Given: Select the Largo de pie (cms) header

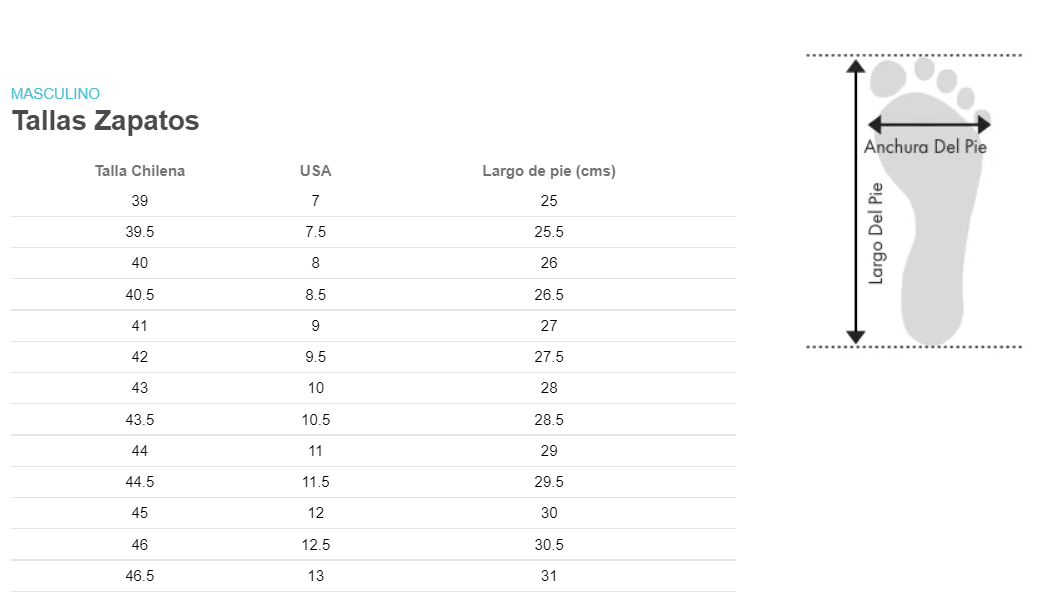Looking at the screenshot, I should coord(549,171).
